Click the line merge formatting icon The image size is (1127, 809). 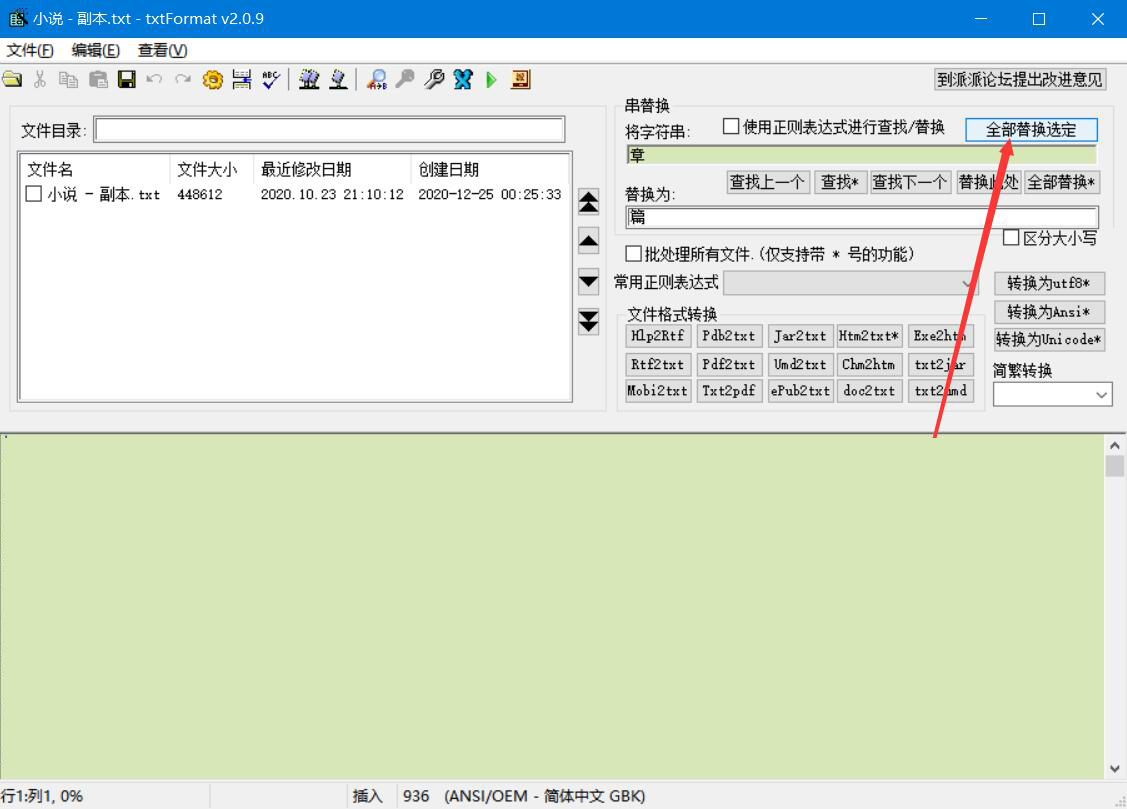(242, 79)
